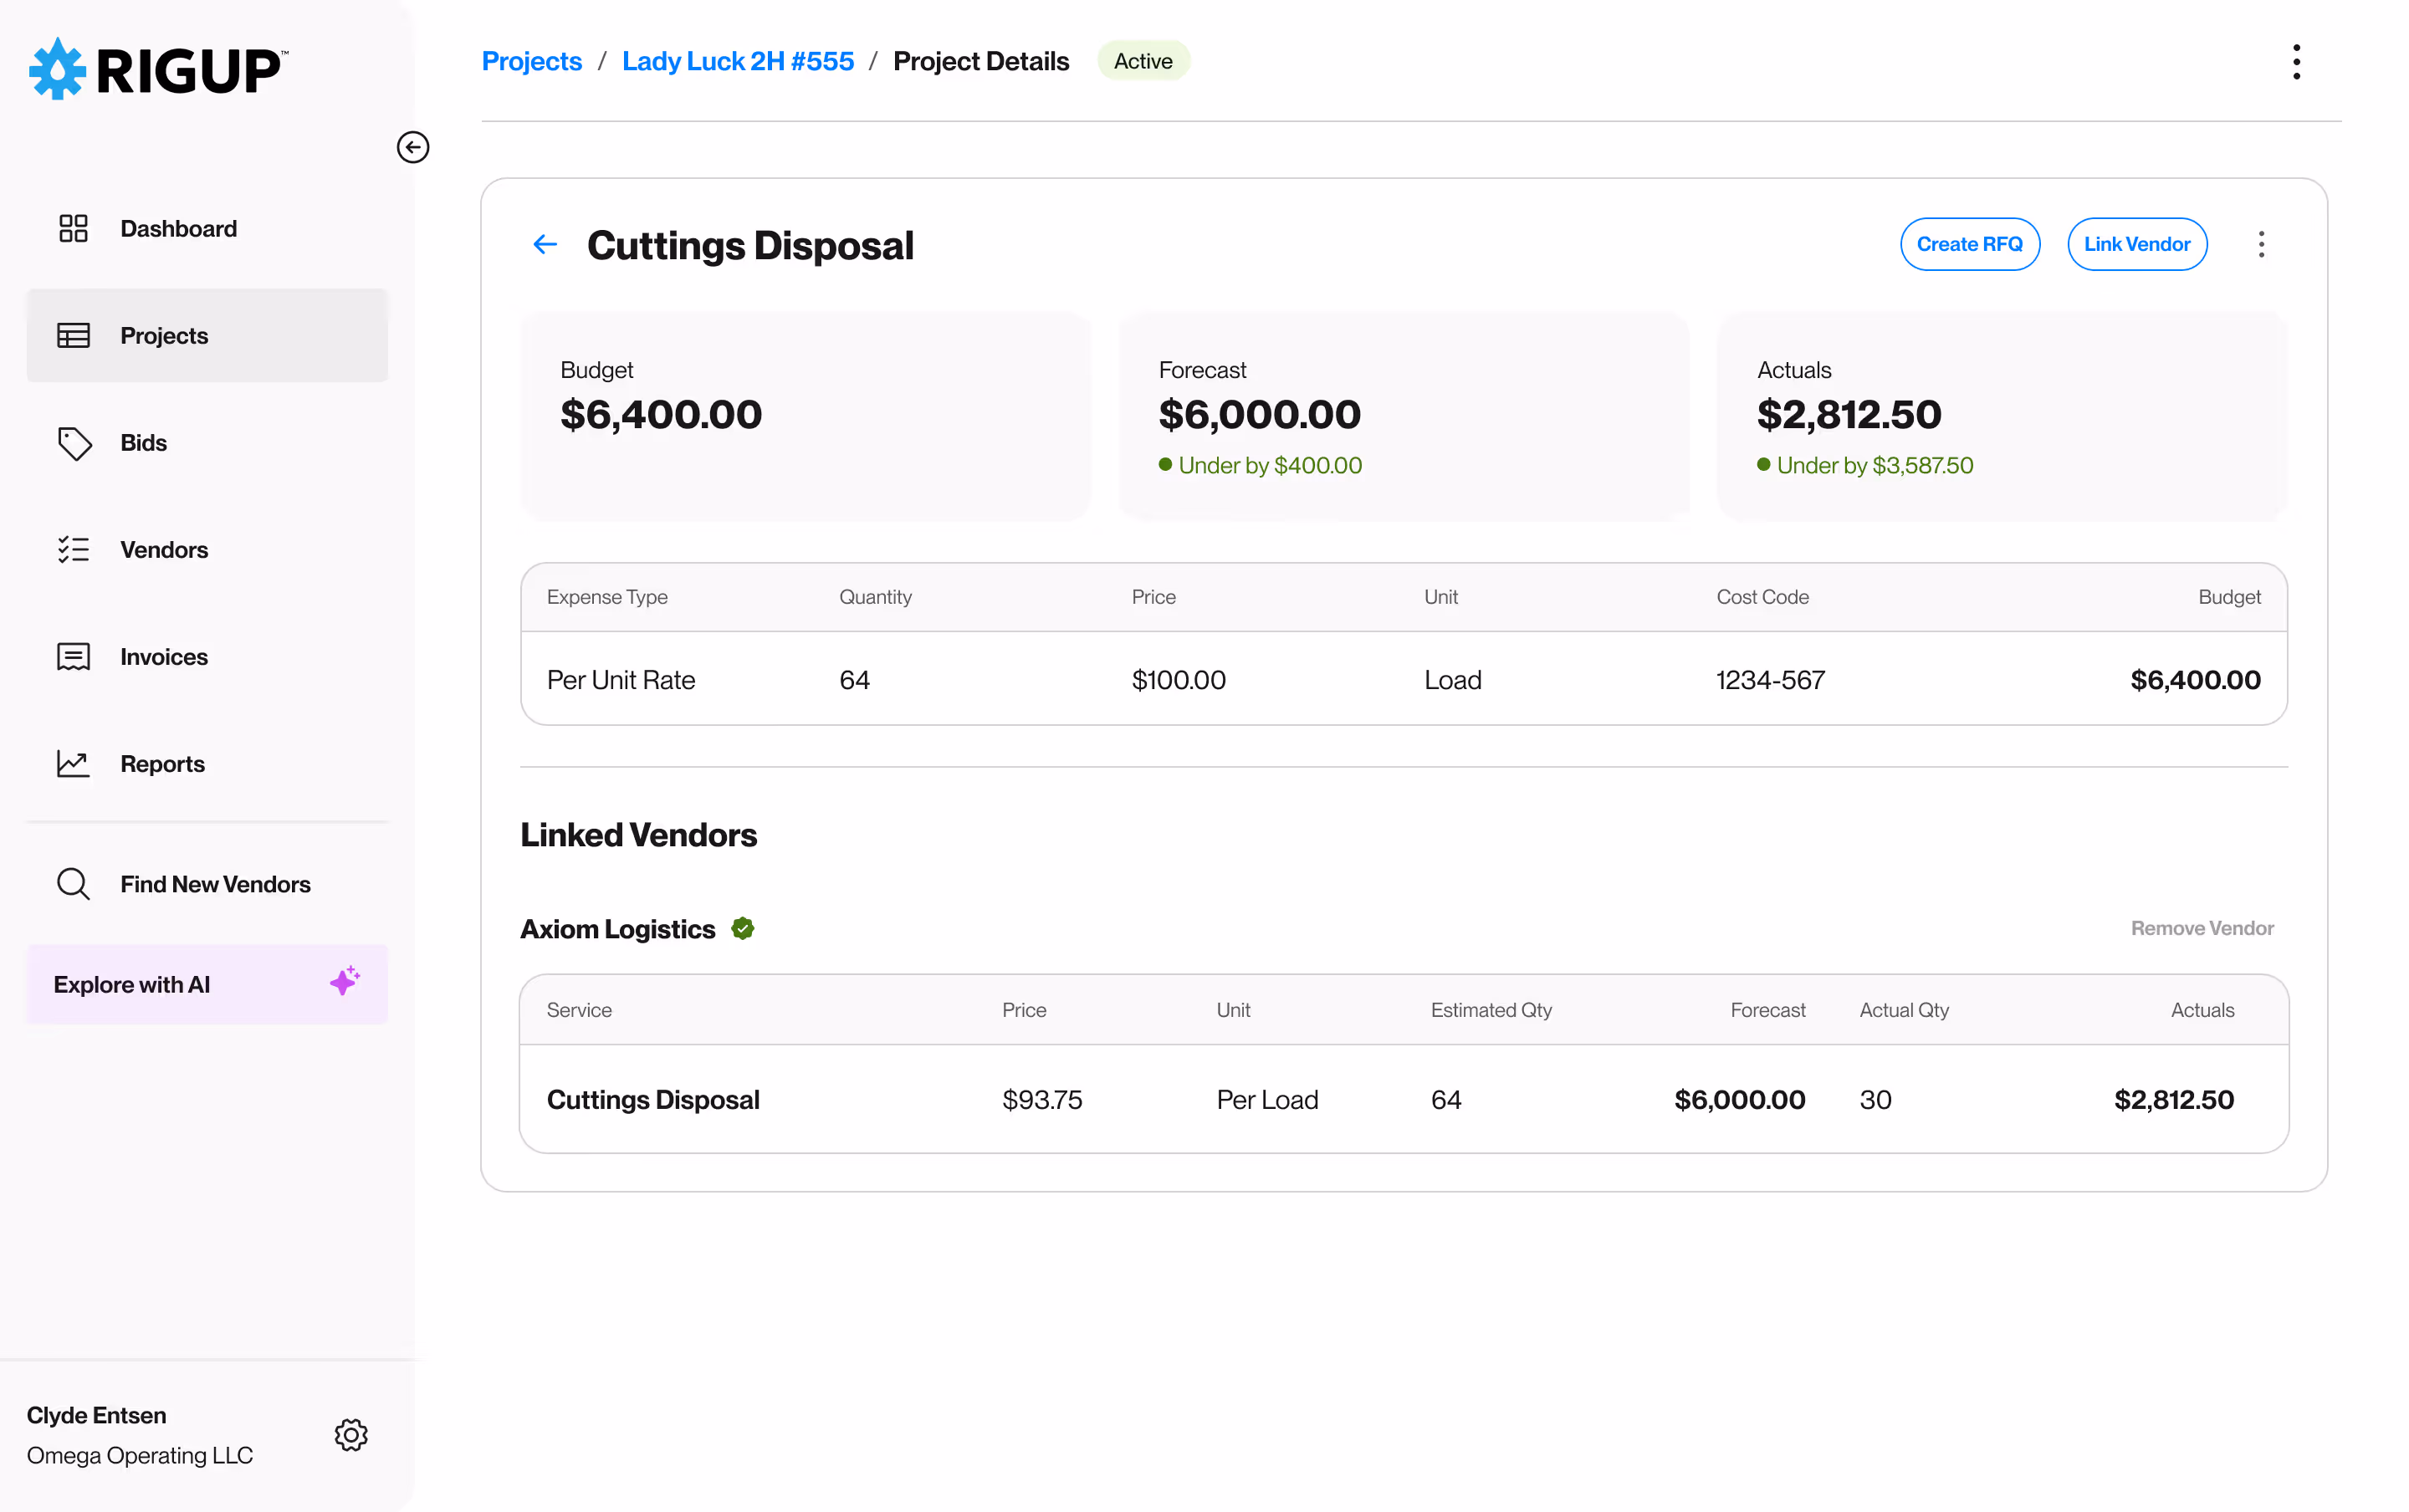Navigate to Invoices in the sidebar

point(207,657)
